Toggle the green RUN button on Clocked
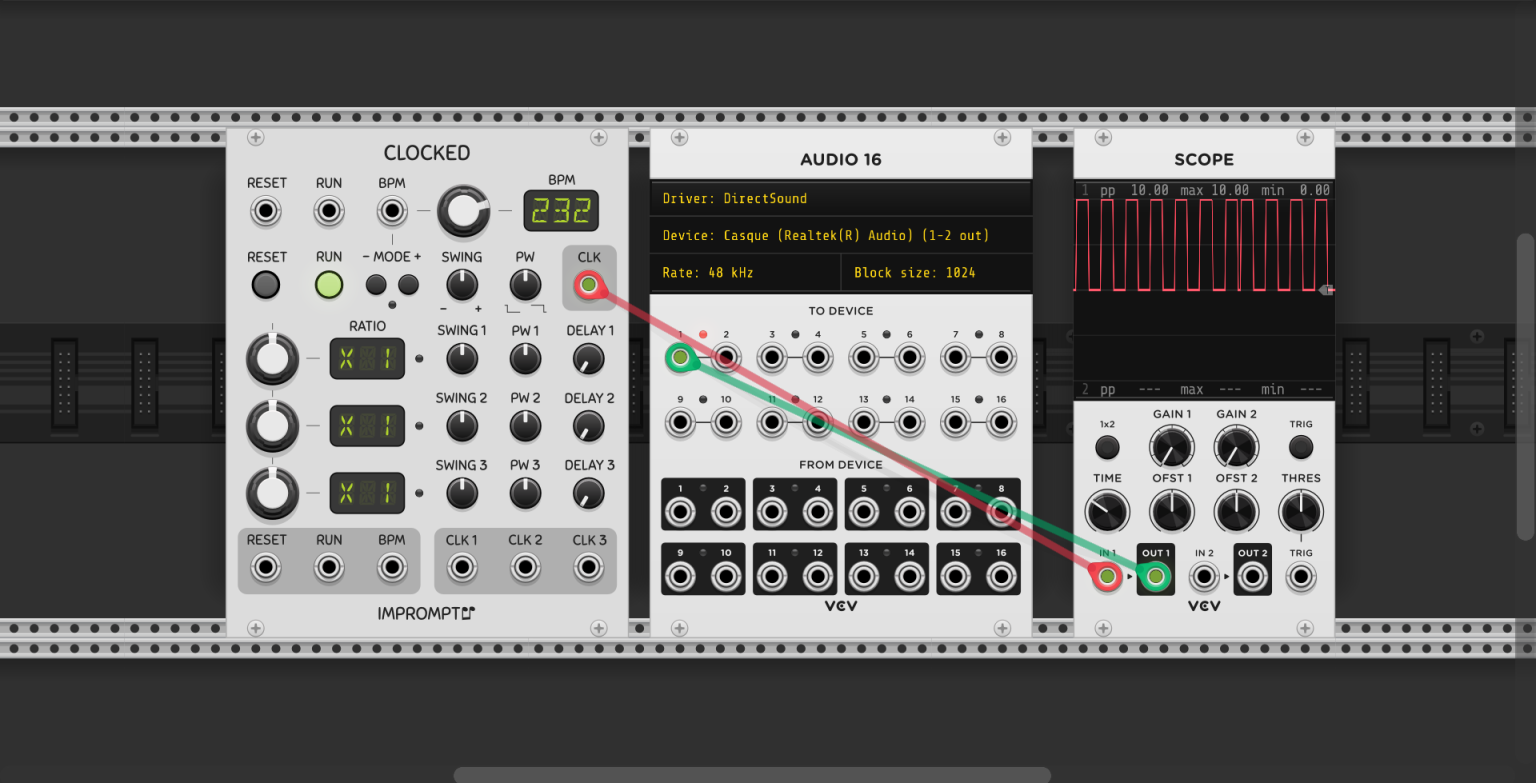Screen dimensions: 1536x783 pyautogui.click(x=329, y=285)
